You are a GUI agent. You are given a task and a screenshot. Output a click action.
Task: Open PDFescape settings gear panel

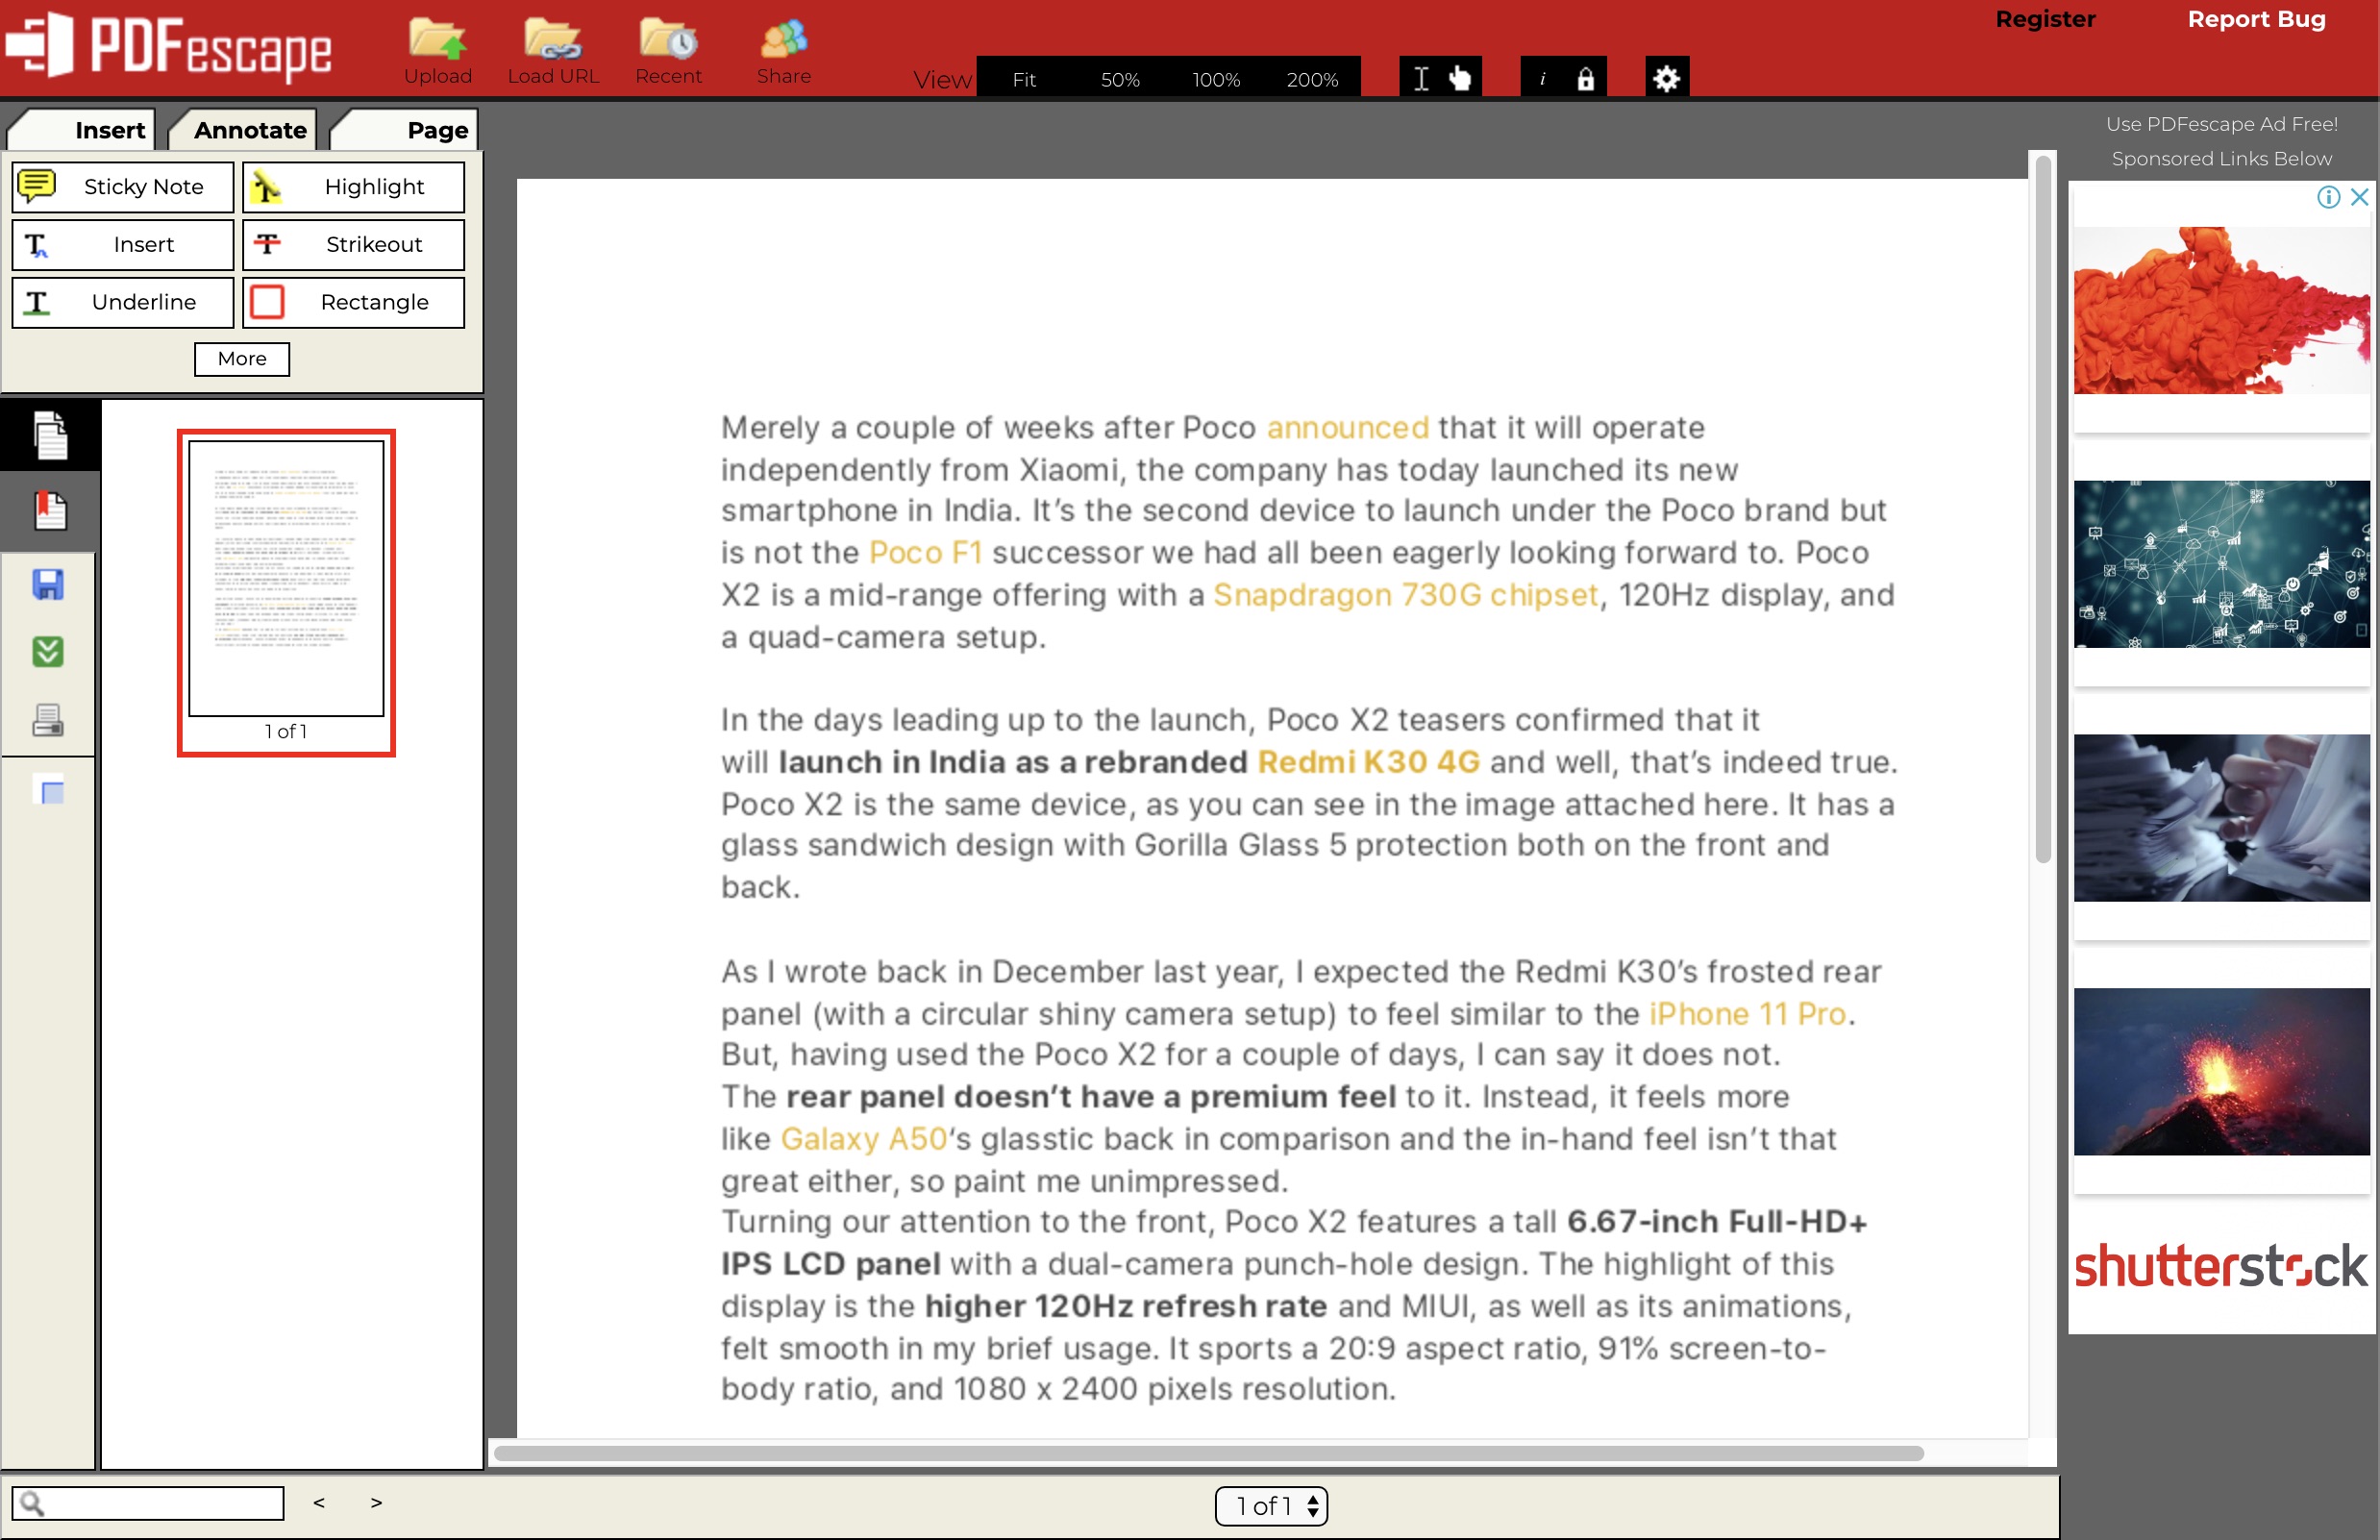click(x=1665, y=78)
